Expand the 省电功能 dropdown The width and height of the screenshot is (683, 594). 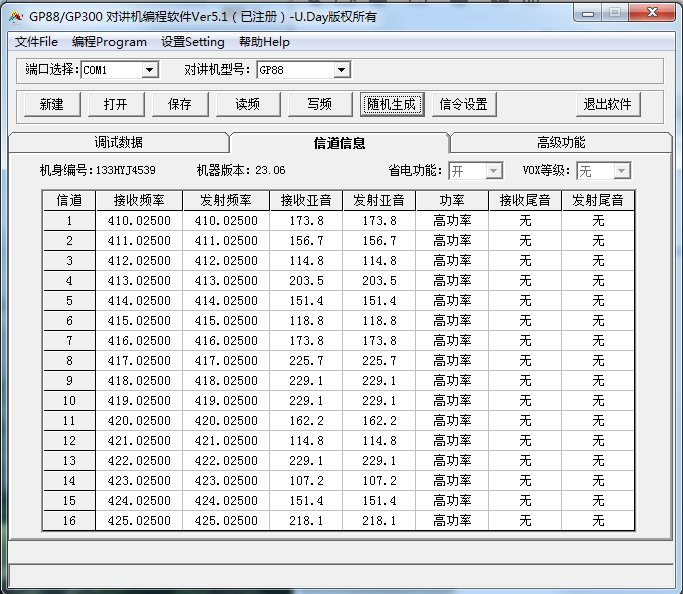[x=494, y=171]
